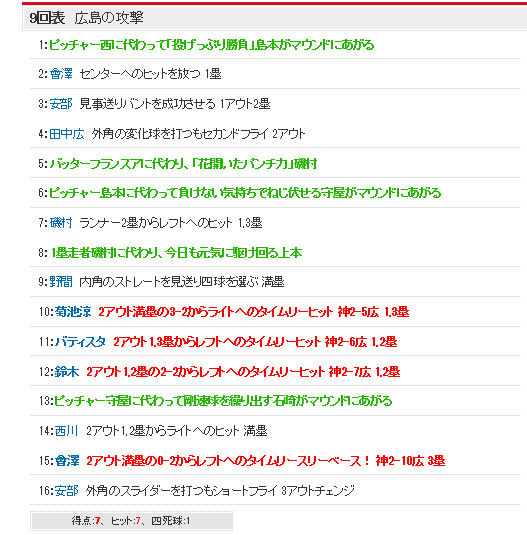Select row 5 pinch hitter 磯村 announcement
The height and width of the screenshot is (535, 527).
point(184,164)
